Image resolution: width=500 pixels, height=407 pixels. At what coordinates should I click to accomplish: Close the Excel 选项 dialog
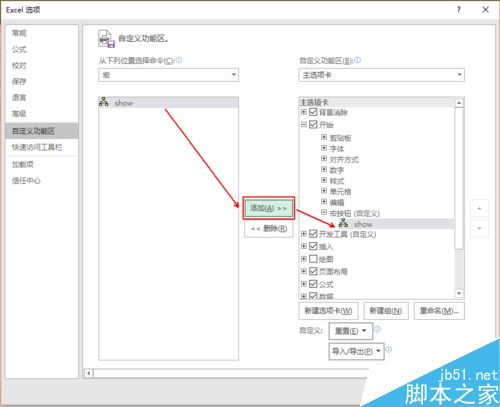click(486, 10)
